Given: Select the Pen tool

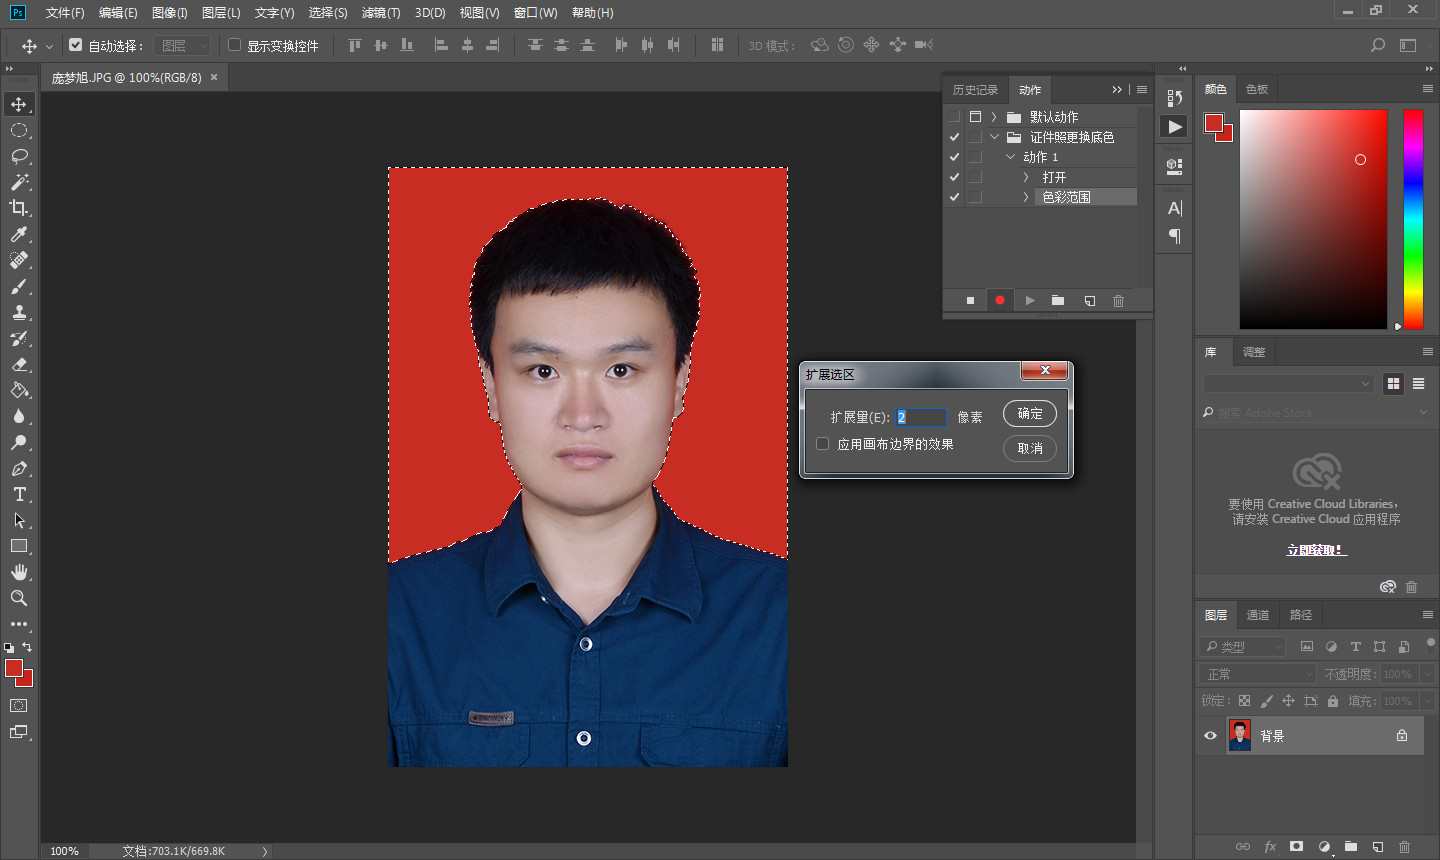Looking at the screenshot, I should 19,468.
